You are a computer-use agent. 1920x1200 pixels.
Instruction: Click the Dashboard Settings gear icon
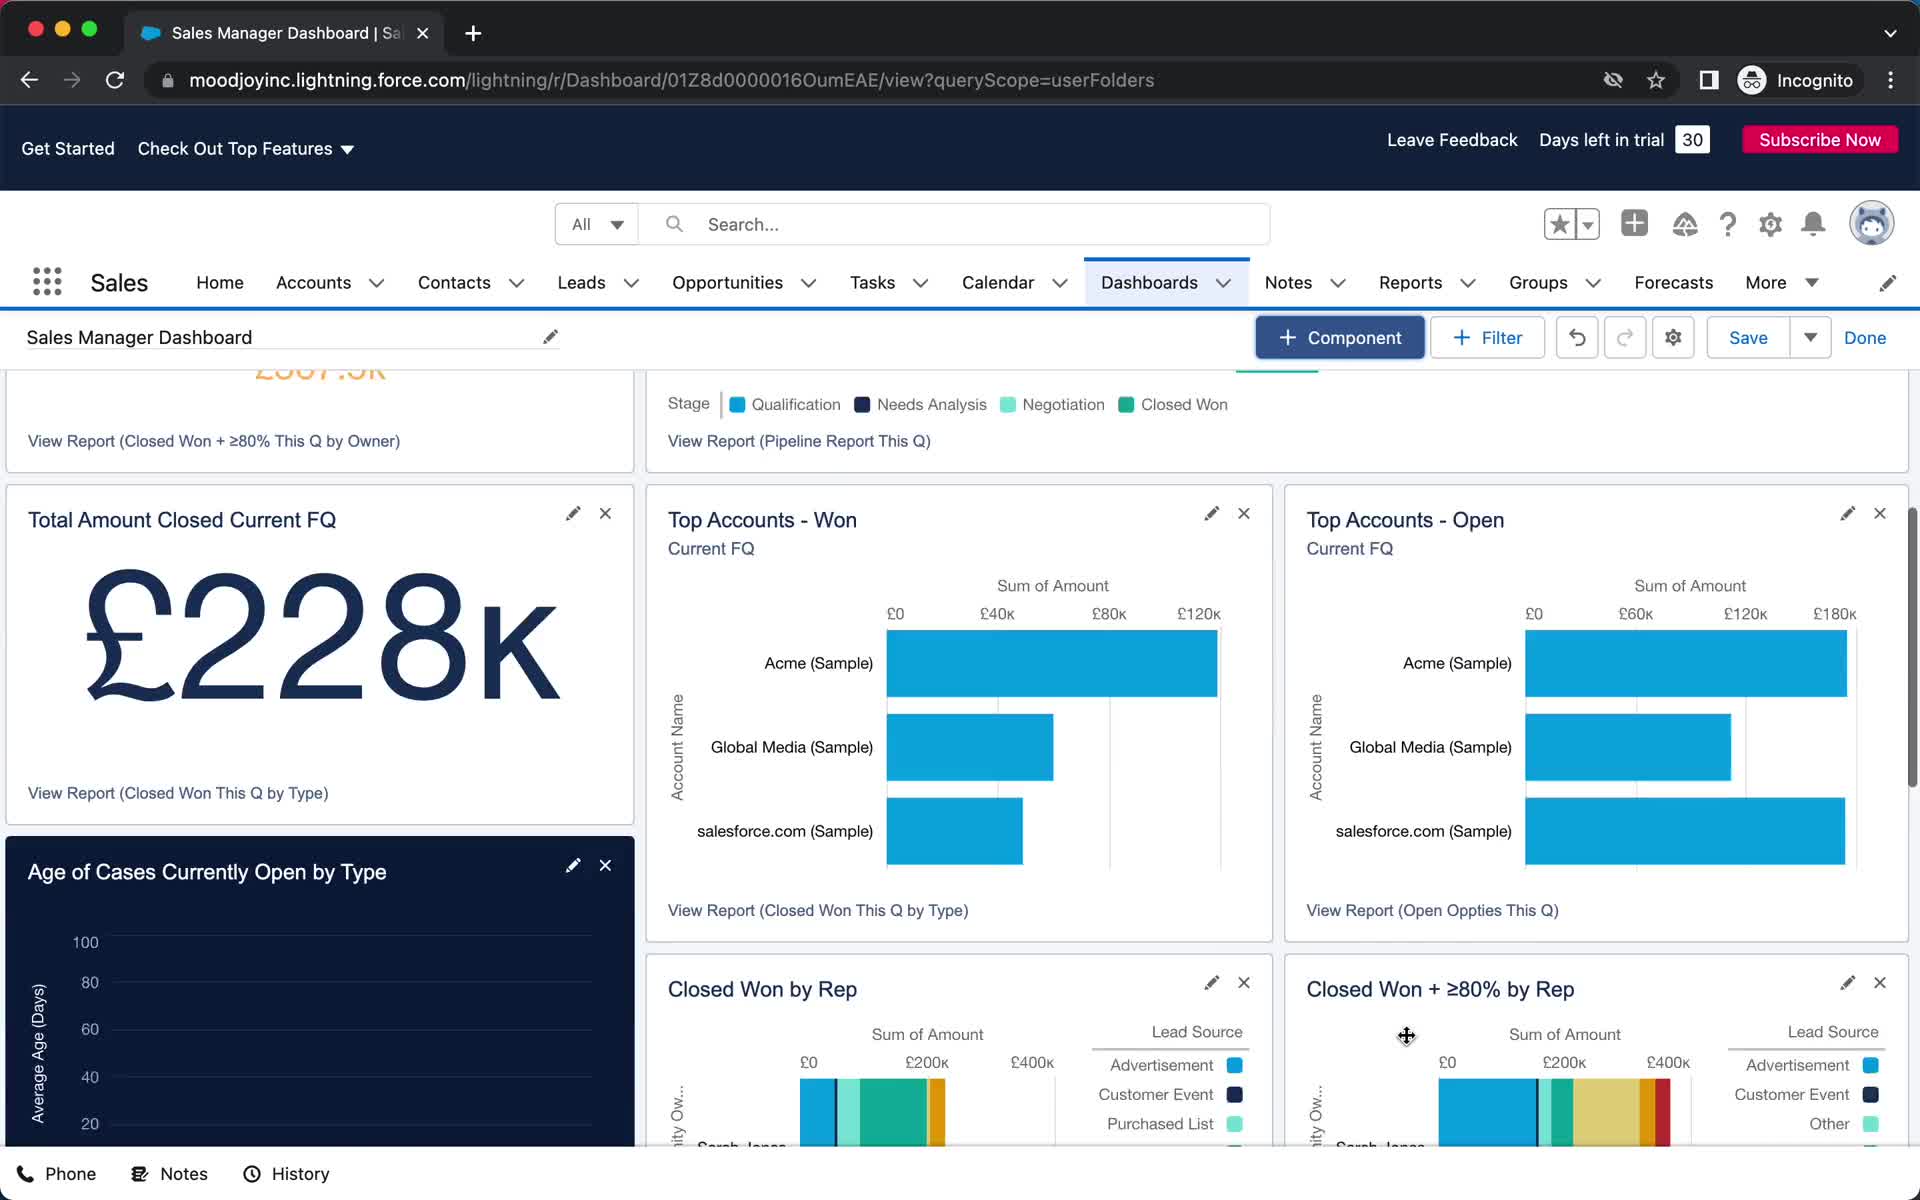[x=1673, y=337]
